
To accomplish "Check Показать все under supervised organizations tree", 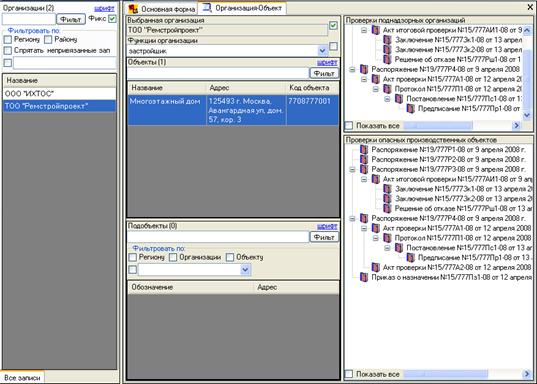I will pos(349,126).
